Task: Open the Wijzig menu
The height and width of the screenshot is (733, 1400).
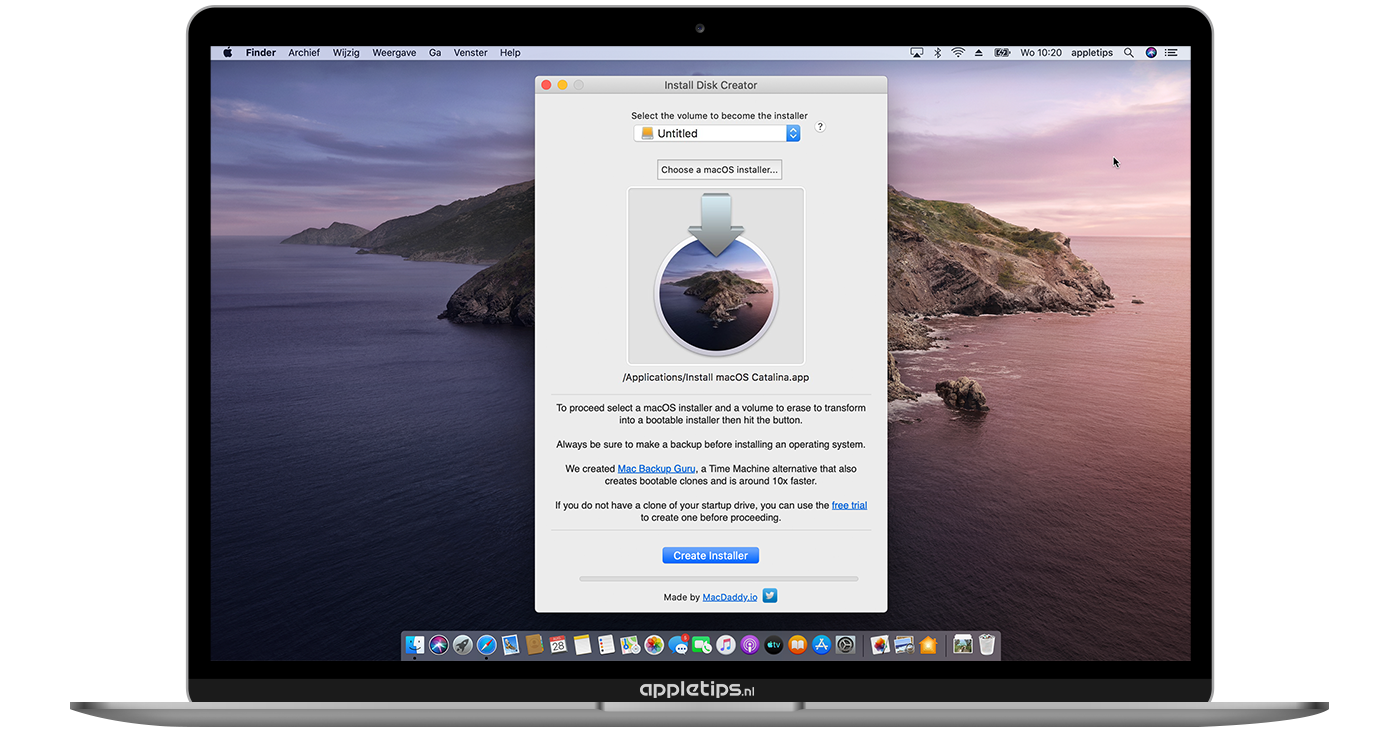Action: pyautogui.click(x=346, y=53)
